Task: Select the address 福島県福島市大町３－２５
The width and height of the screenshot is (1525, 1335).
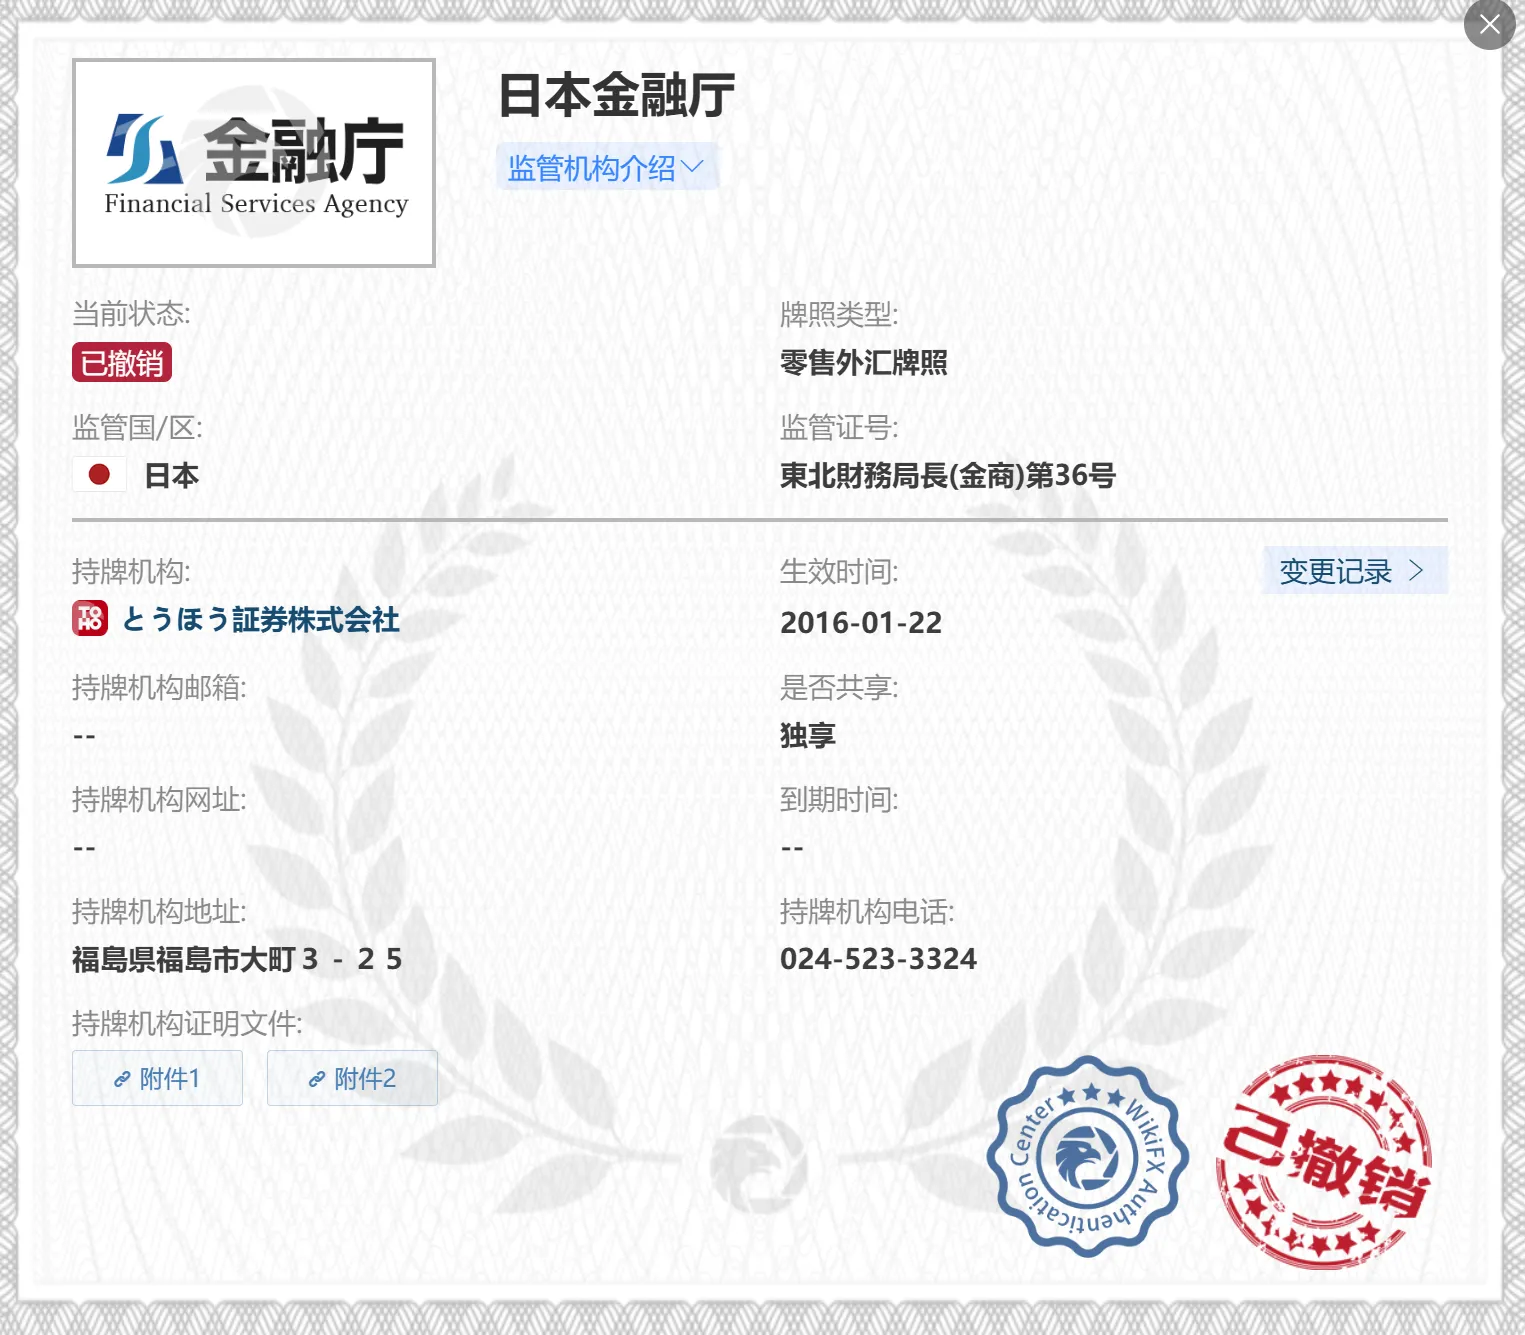Action: [237, 959]
